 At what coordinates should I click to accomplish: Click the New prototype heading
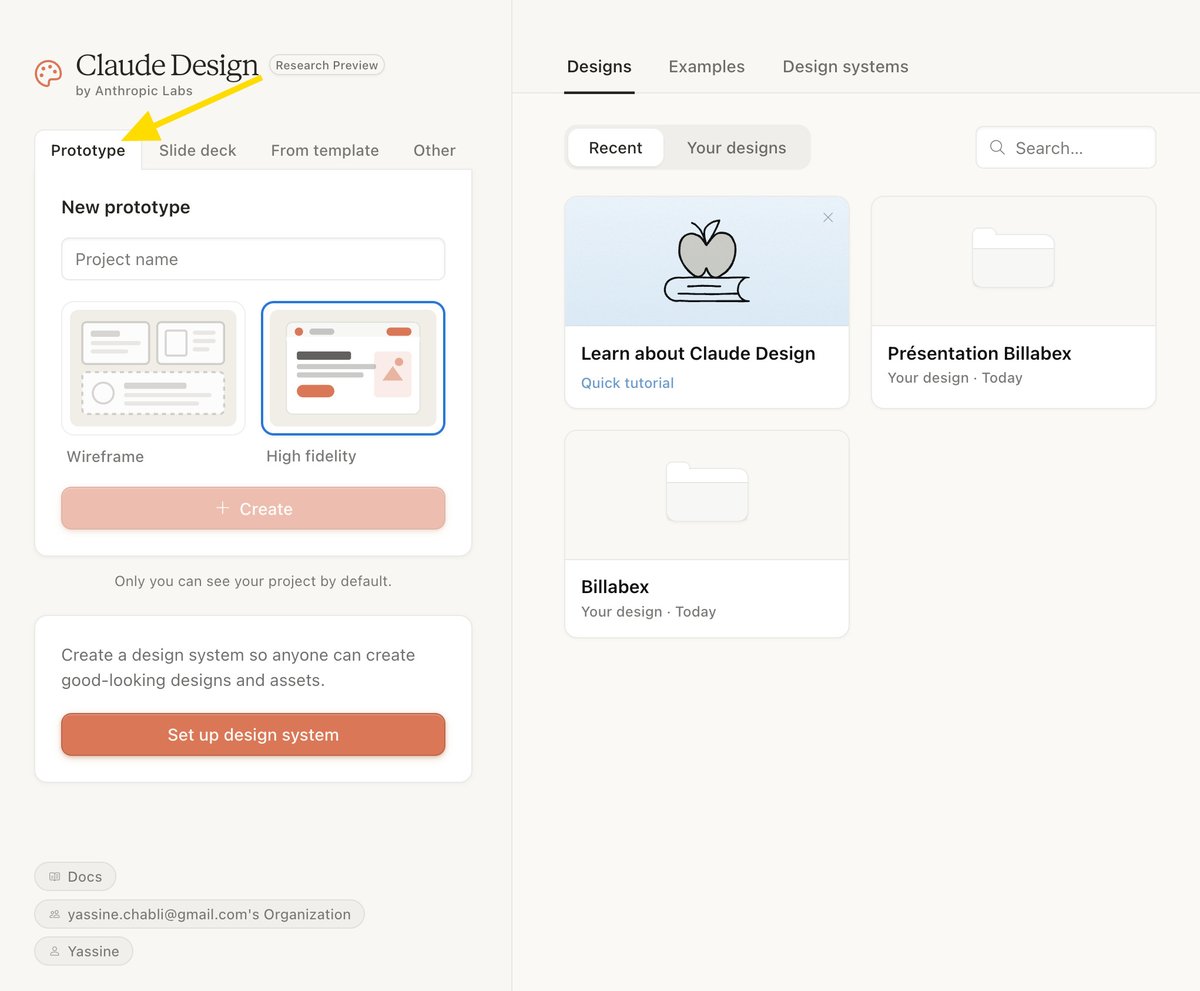(126, 207)
